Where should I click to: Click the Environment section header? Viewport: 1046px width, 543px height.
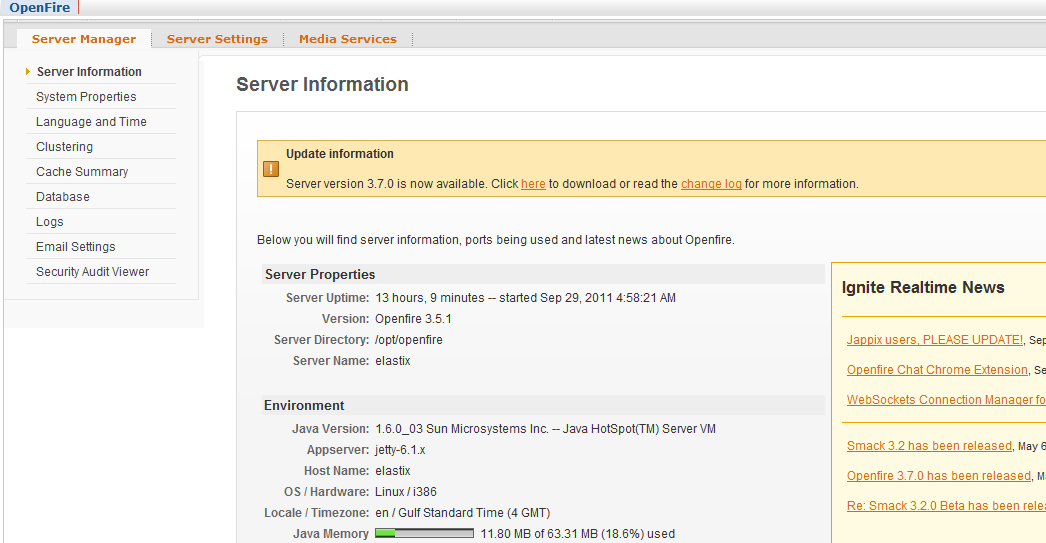(304, 406)
